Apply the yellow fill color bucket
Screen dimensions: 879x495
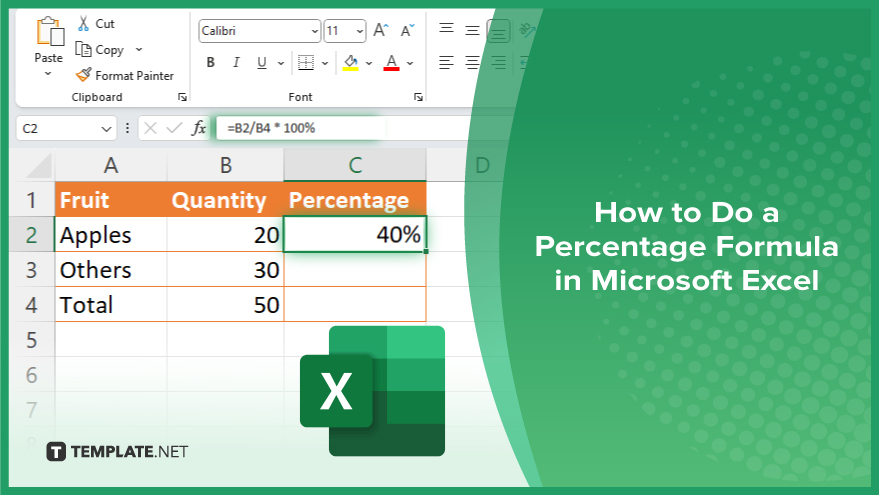(x=351, y=63)
